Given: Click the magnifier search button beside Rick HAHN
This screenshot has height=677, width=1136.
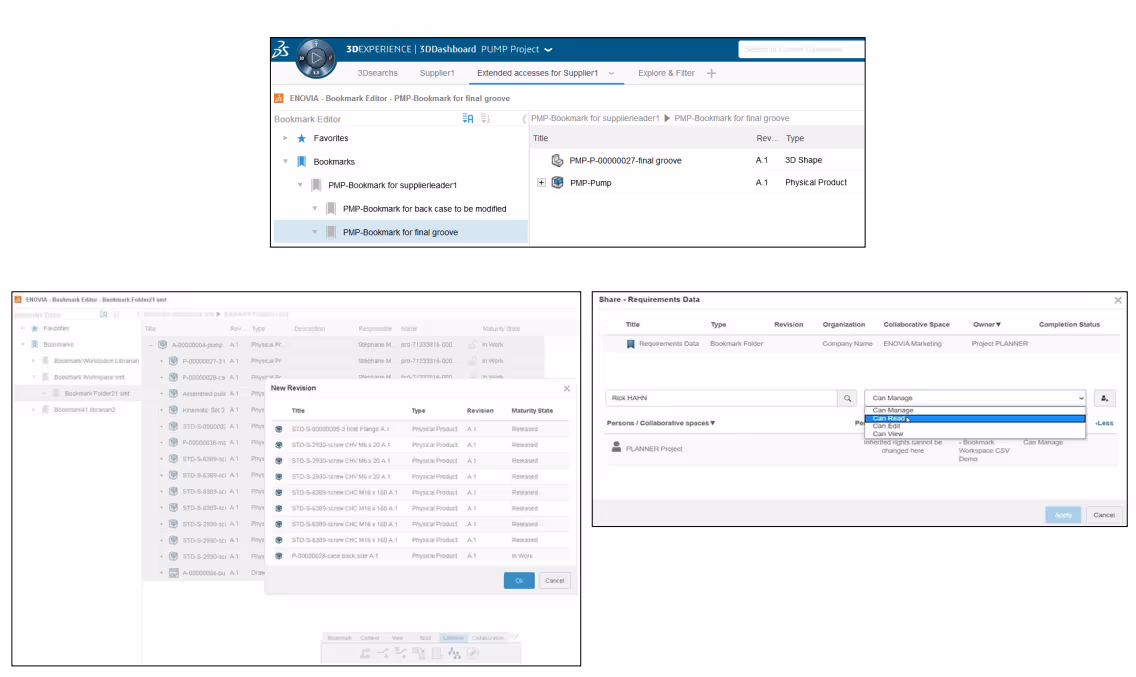Looking at the screenshot, I should click(847, 398).
